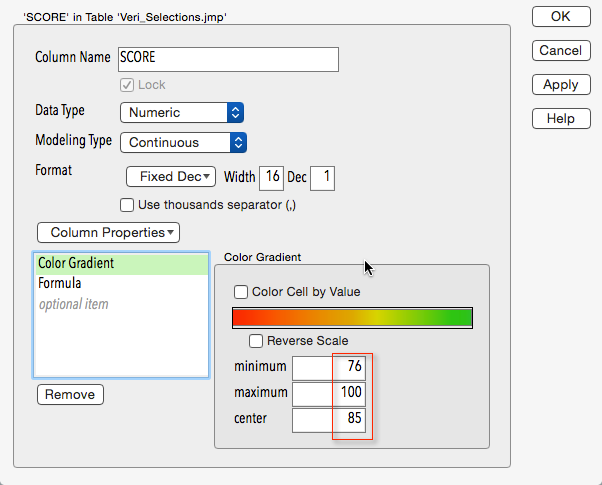Click the Column Name text field

click(228, 59)
